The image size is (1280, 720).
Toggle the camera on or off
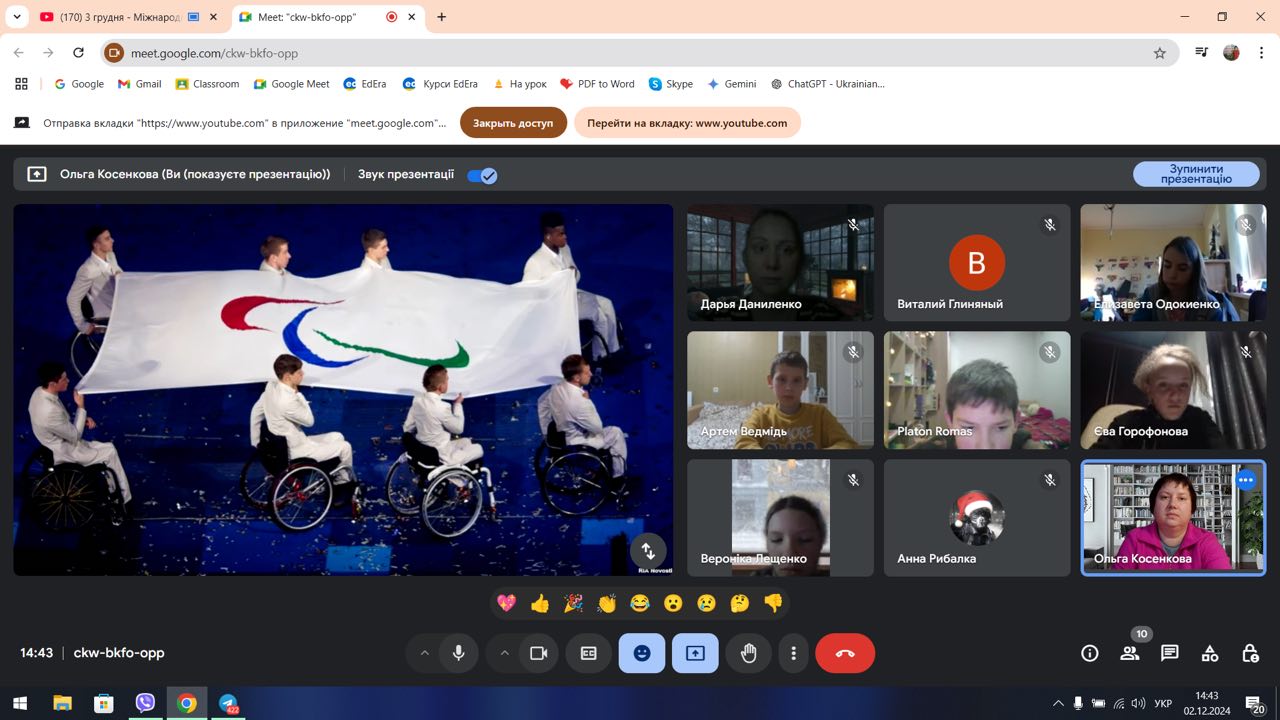[x=538, y=653]
